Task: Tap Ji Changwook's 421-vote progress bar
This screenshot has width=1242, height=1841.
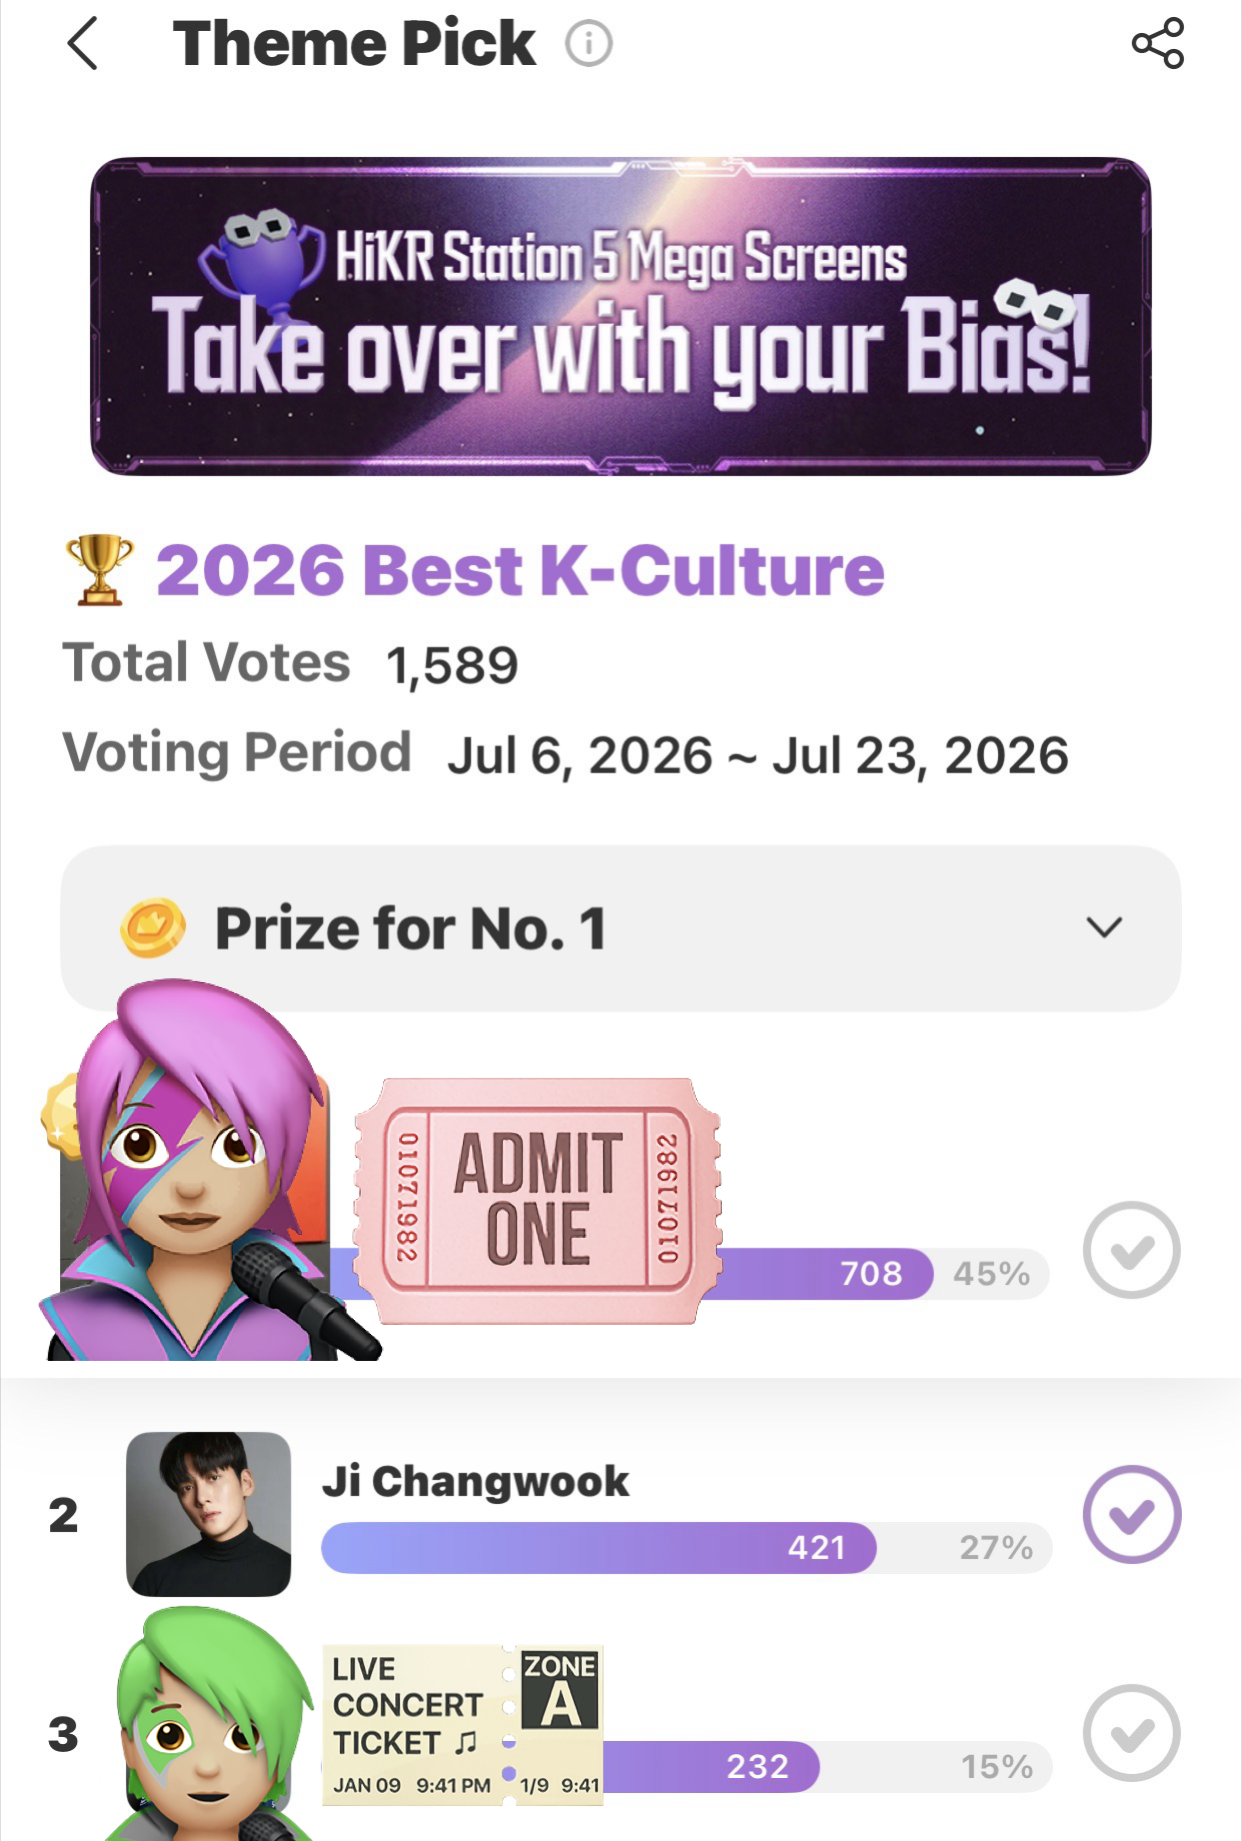Action: coord(686,1548)
